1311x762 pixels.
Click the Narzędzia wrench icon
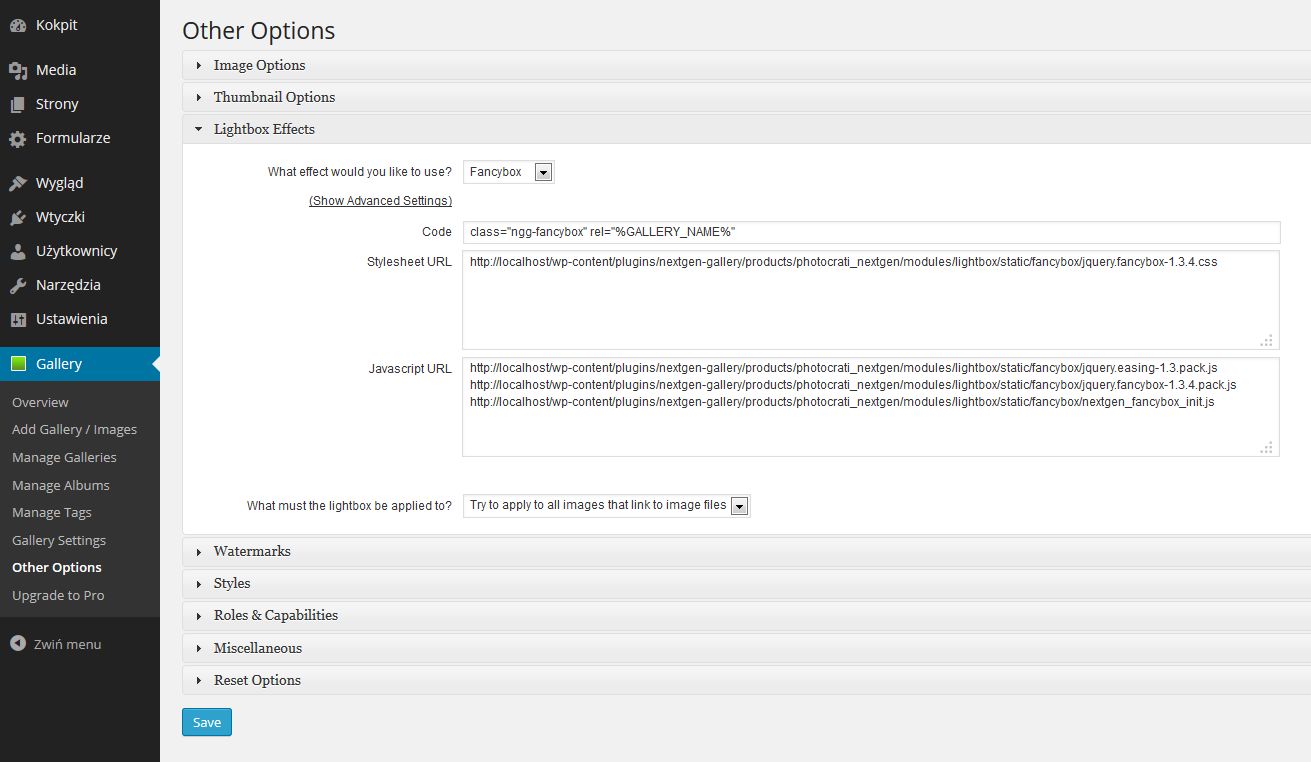tap(18, 285)
